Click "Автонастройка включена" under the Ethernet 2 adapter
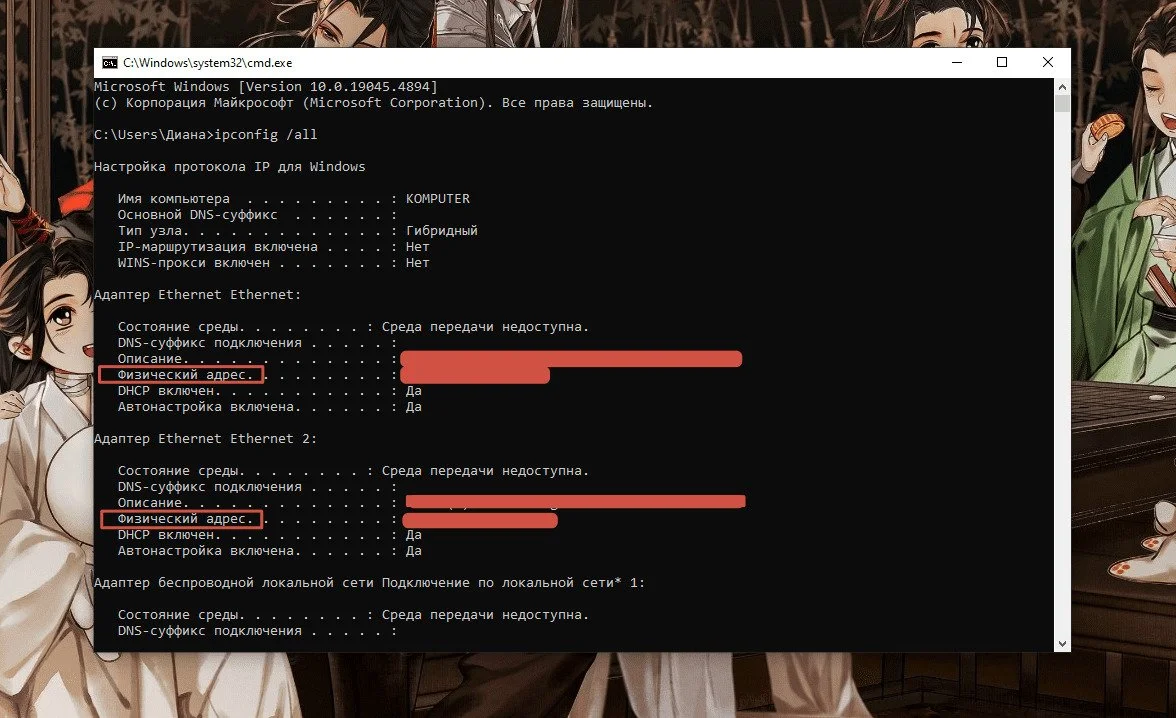 [x=208, y=551]
